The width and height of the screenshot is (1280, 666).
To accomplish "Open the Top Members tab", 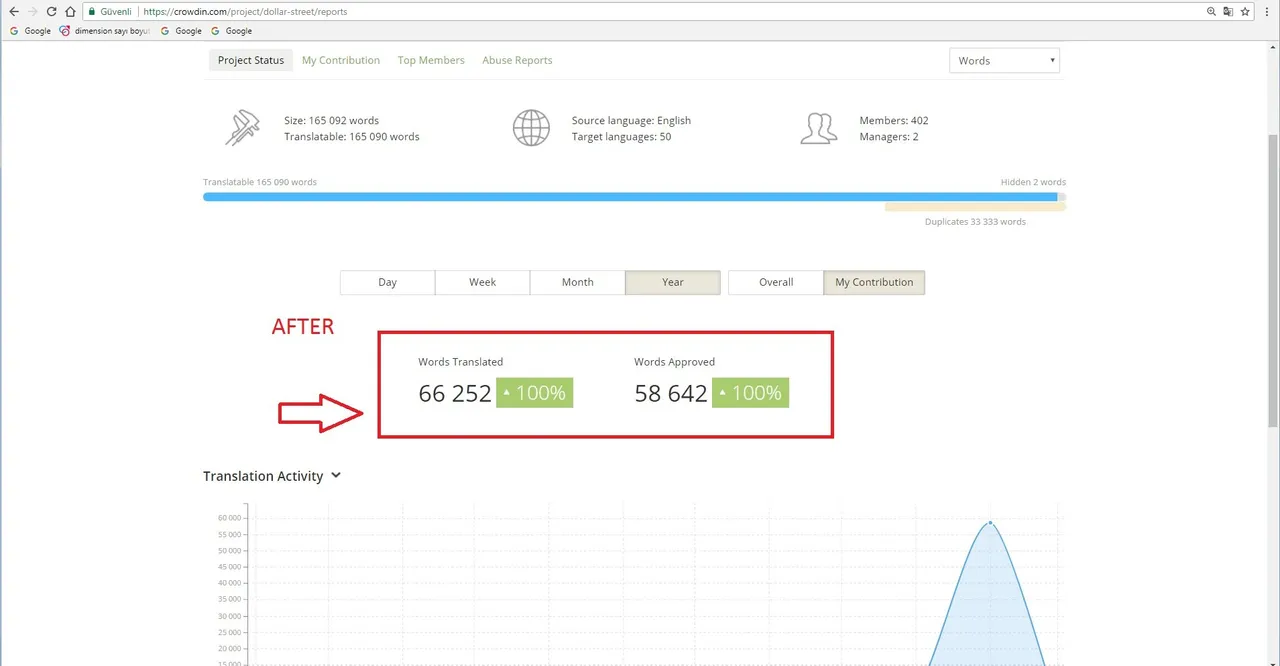I will [431, 60].
